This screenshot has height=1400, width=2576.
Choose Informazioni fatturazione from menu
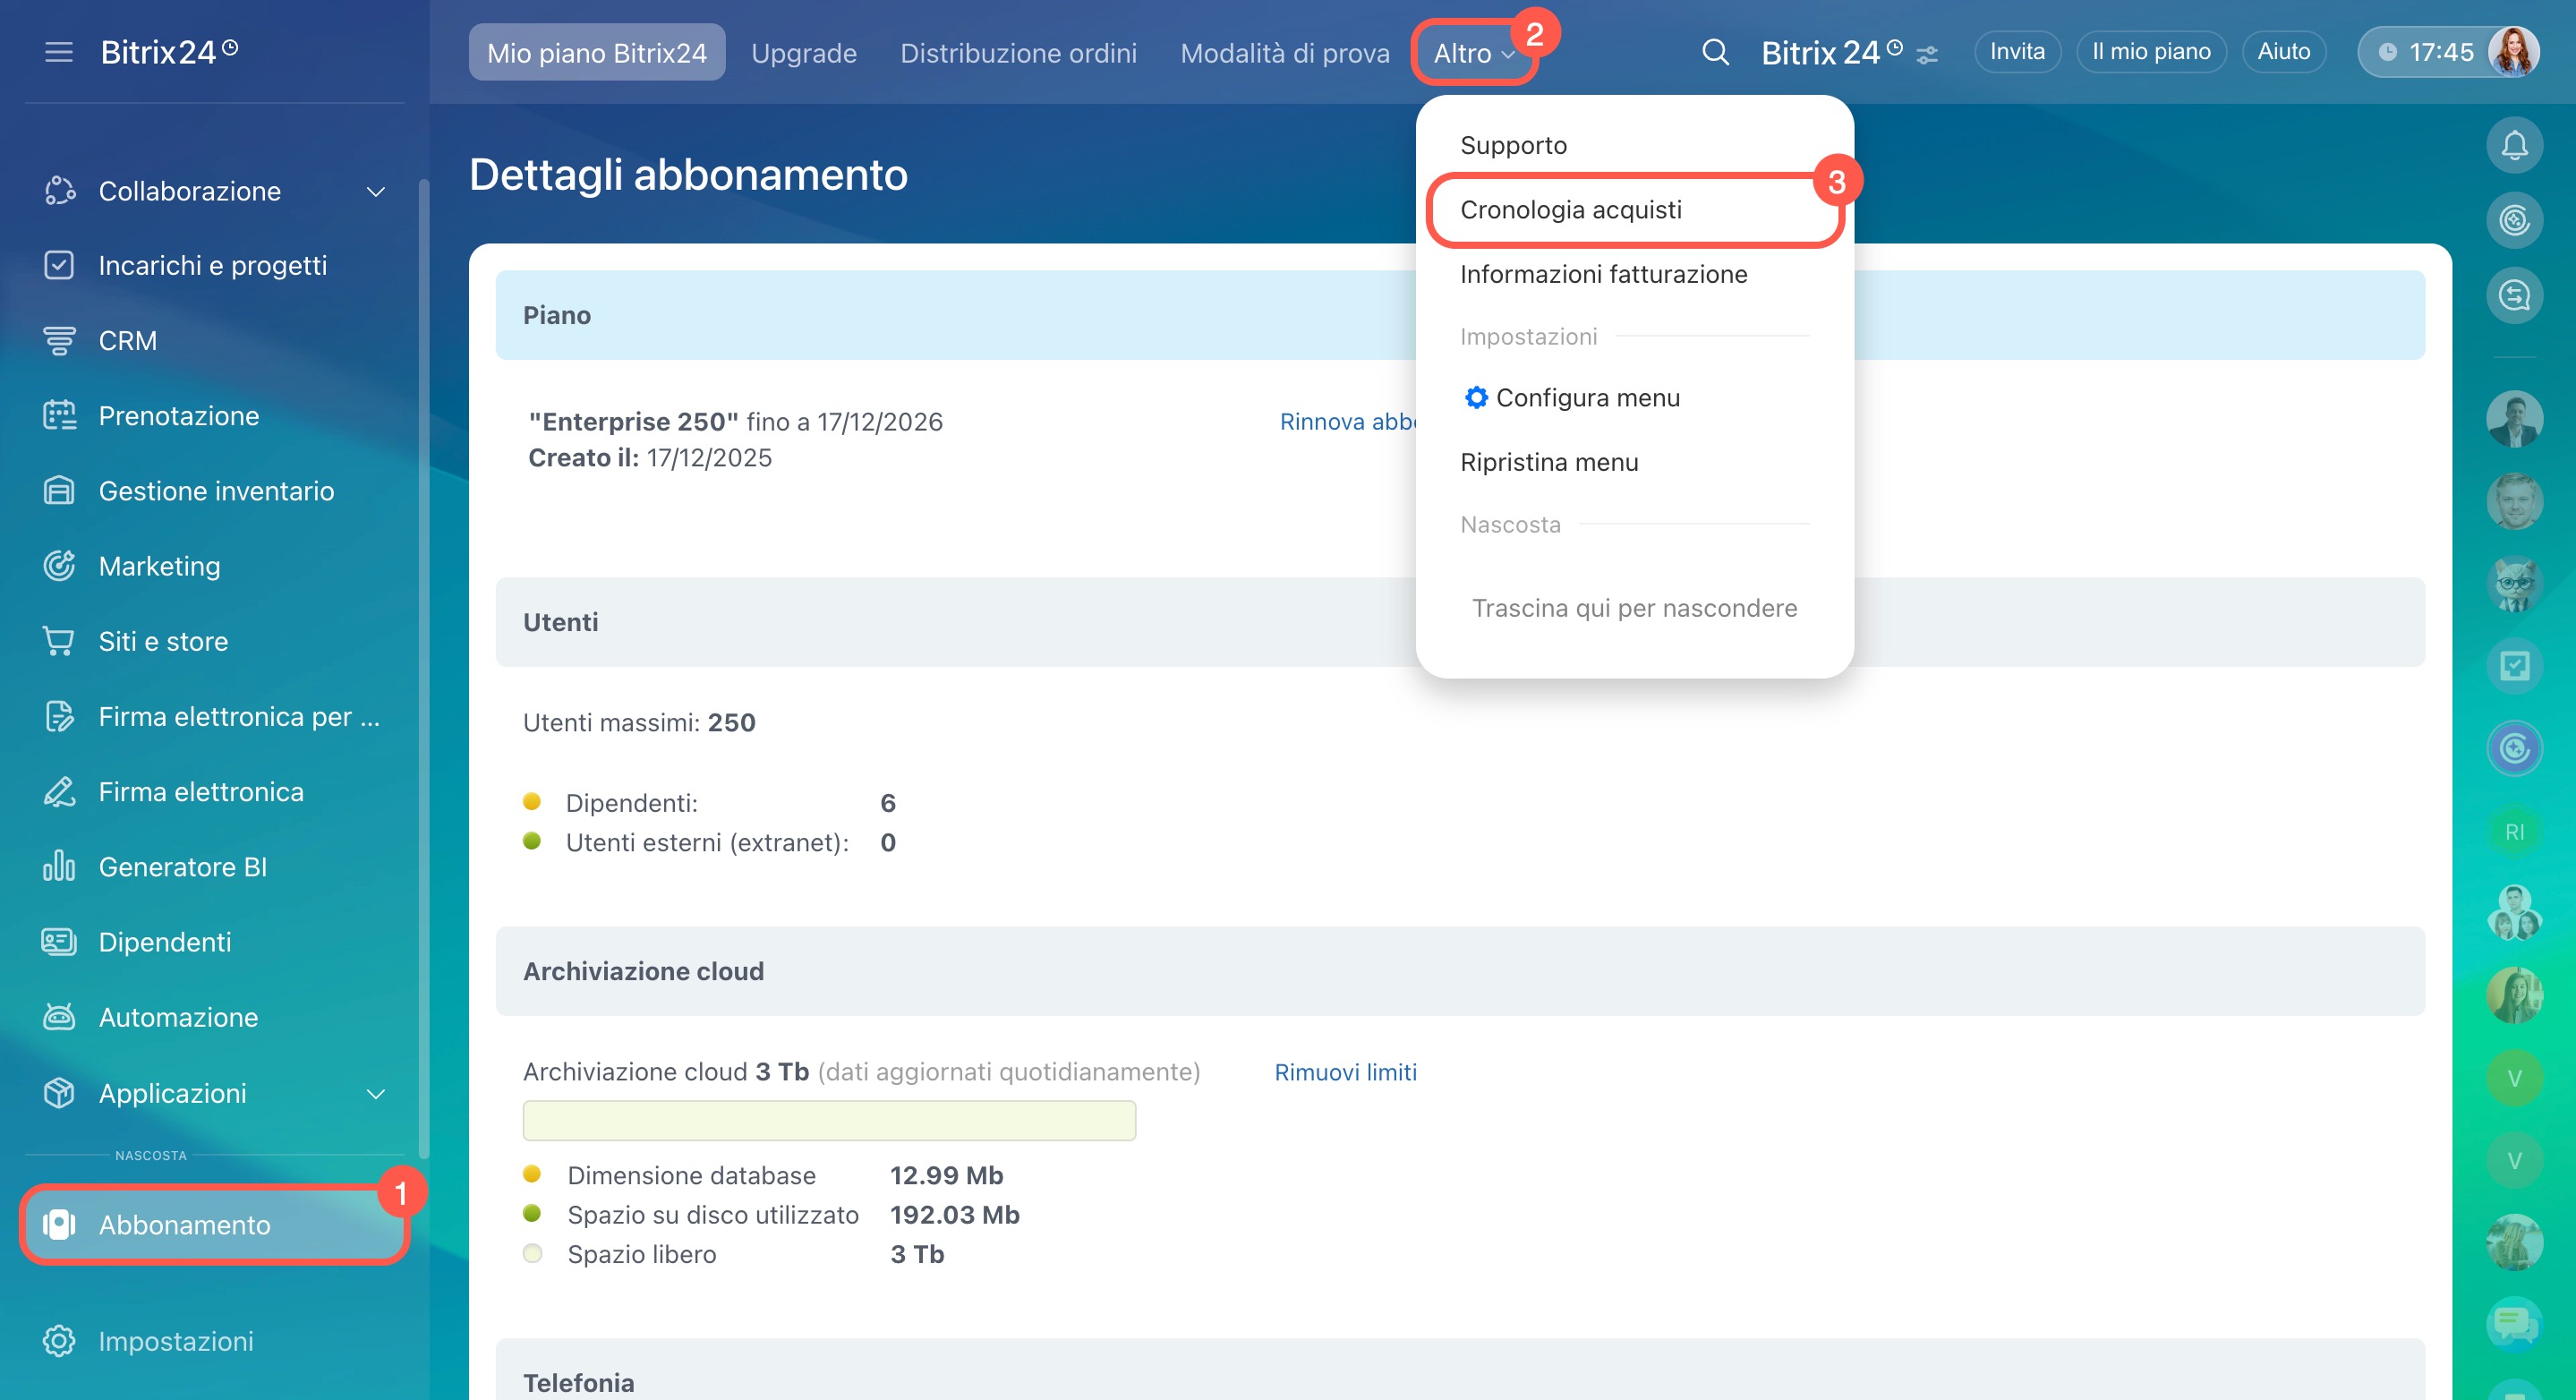1603,274
